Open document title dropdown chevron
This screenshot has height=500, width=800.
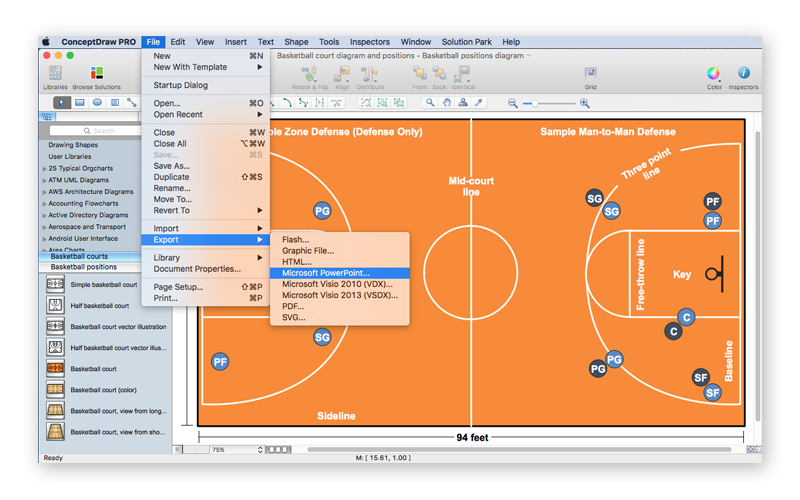pos(529,56)
